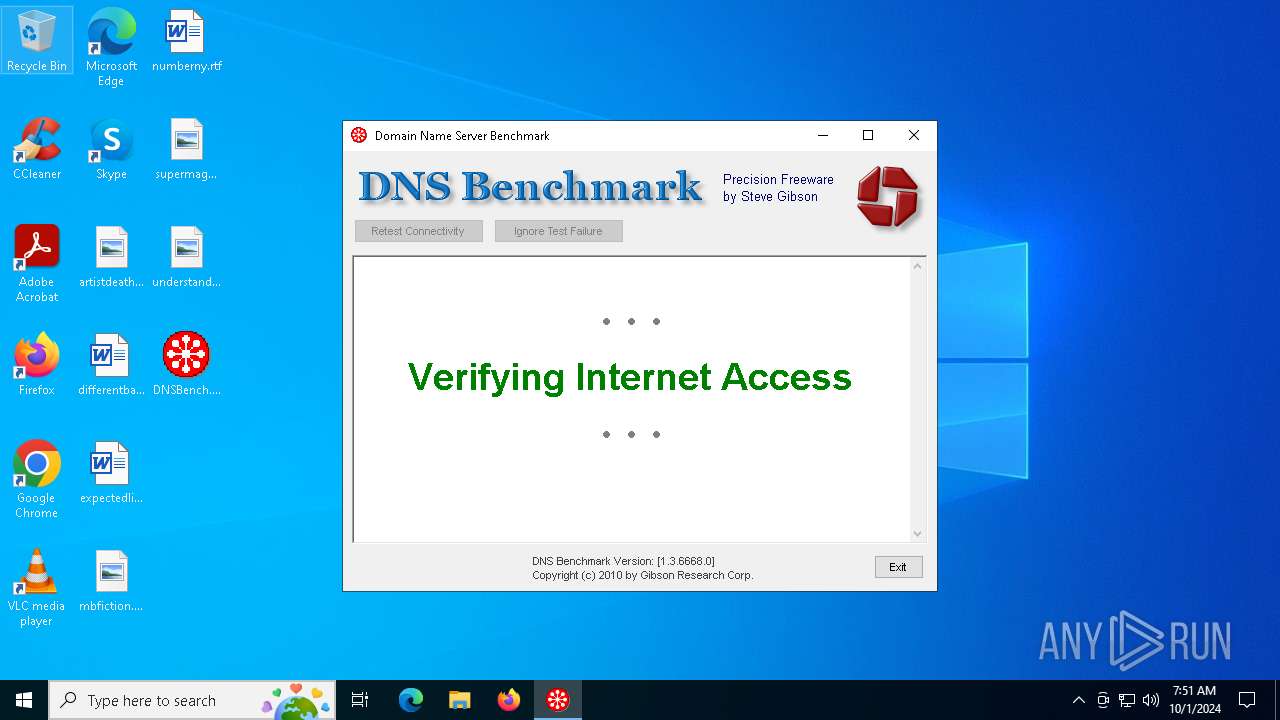This screenshot has width=1280, height=720.
Task: Click the 'Precision Freeware by Steve Gibson' text
Action: coord(778,188)
